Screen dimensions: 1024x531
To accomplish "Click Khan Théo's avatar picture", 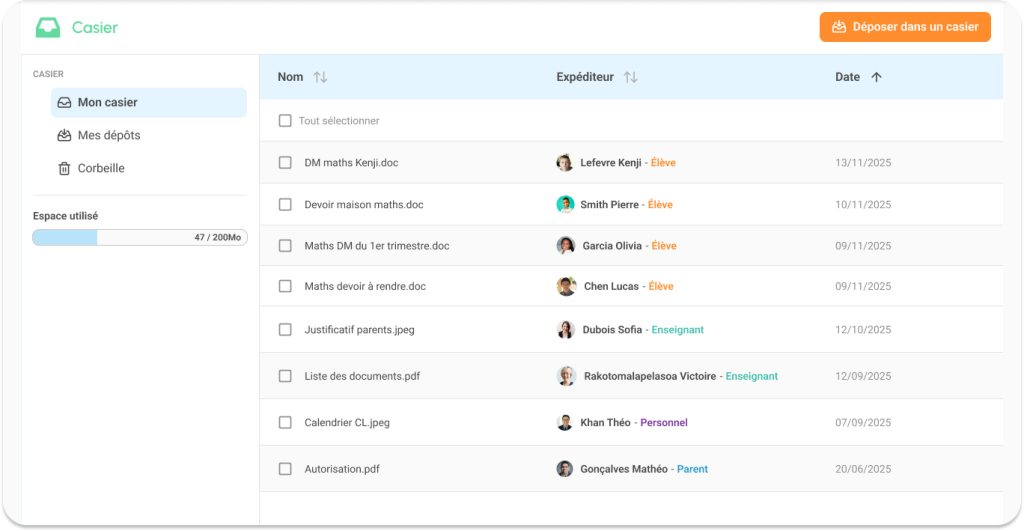I will (x=565, y=422).
